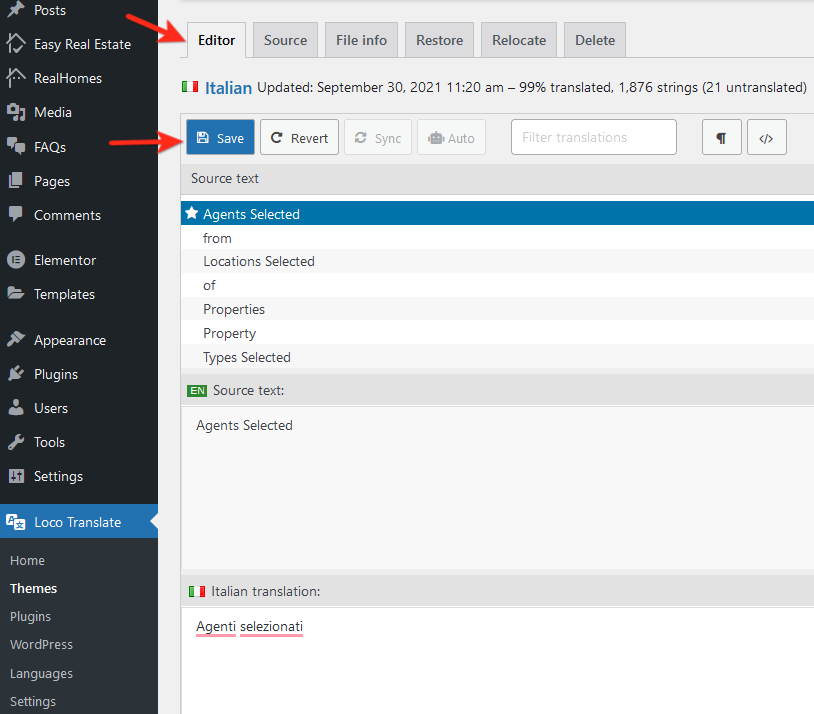Click the Source text column header
This screenshot has width=814, height=714.
tap(497, 179)
